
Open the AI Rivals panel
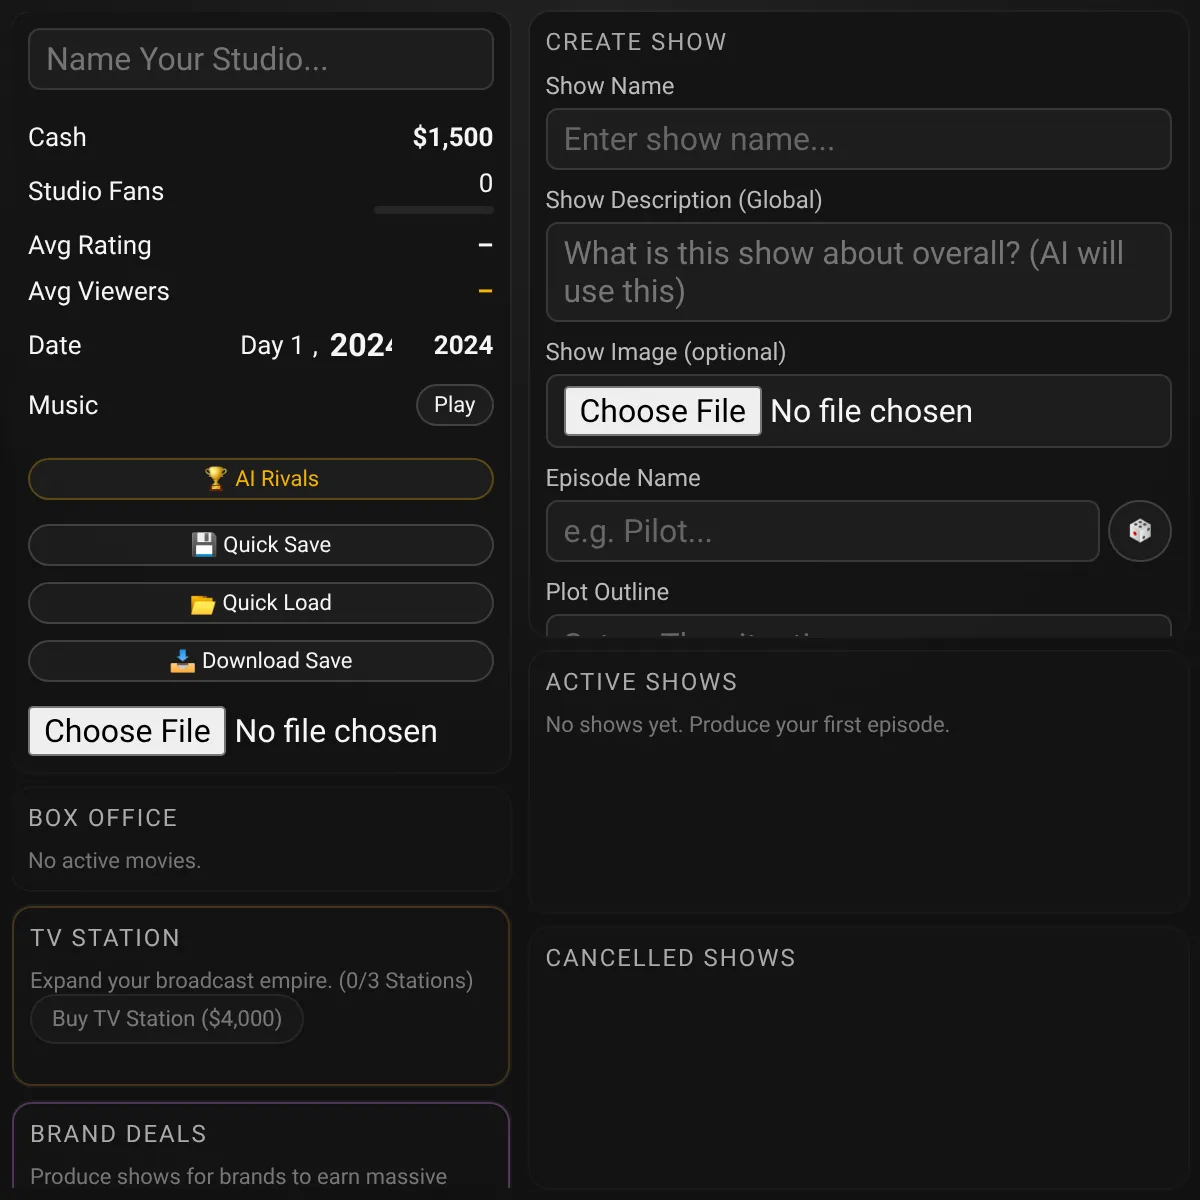276,479
